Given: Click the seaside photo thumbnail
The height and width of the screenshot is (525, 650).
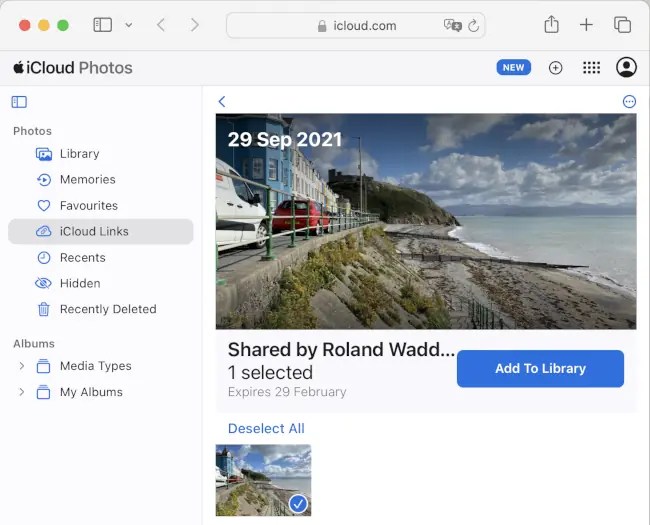Looking at the screenshot, I should [263, 480].
